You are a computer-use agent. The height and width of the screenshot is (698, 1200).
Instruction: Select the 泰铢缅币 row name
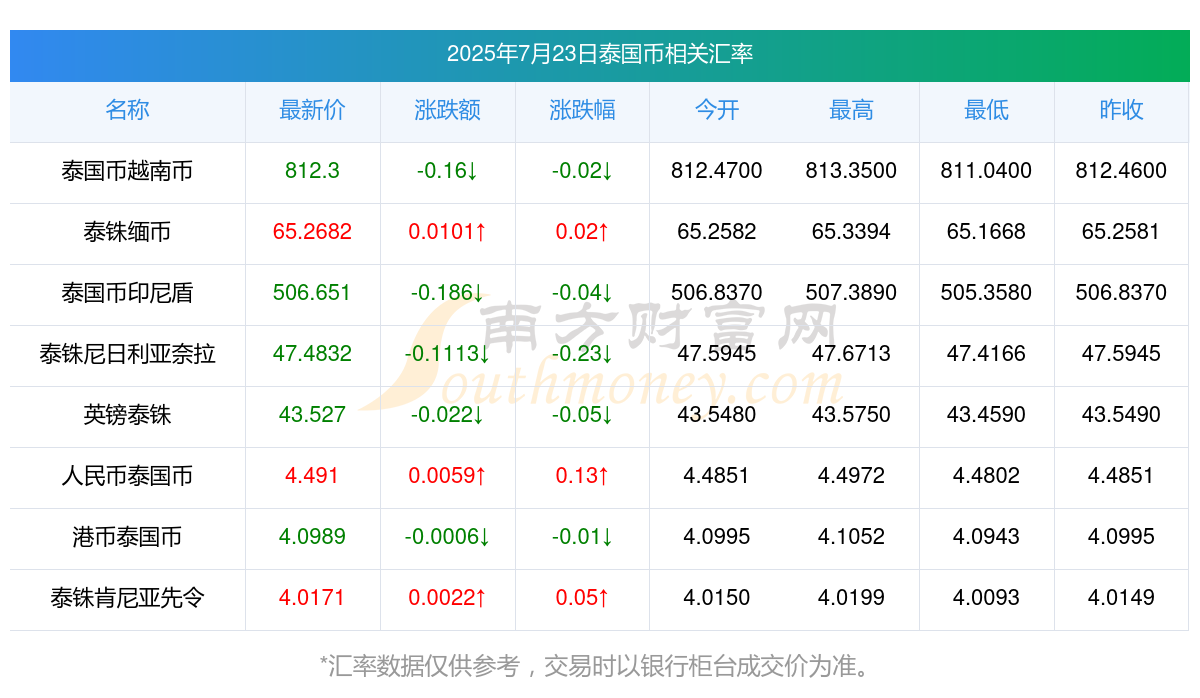pos(127,232)
